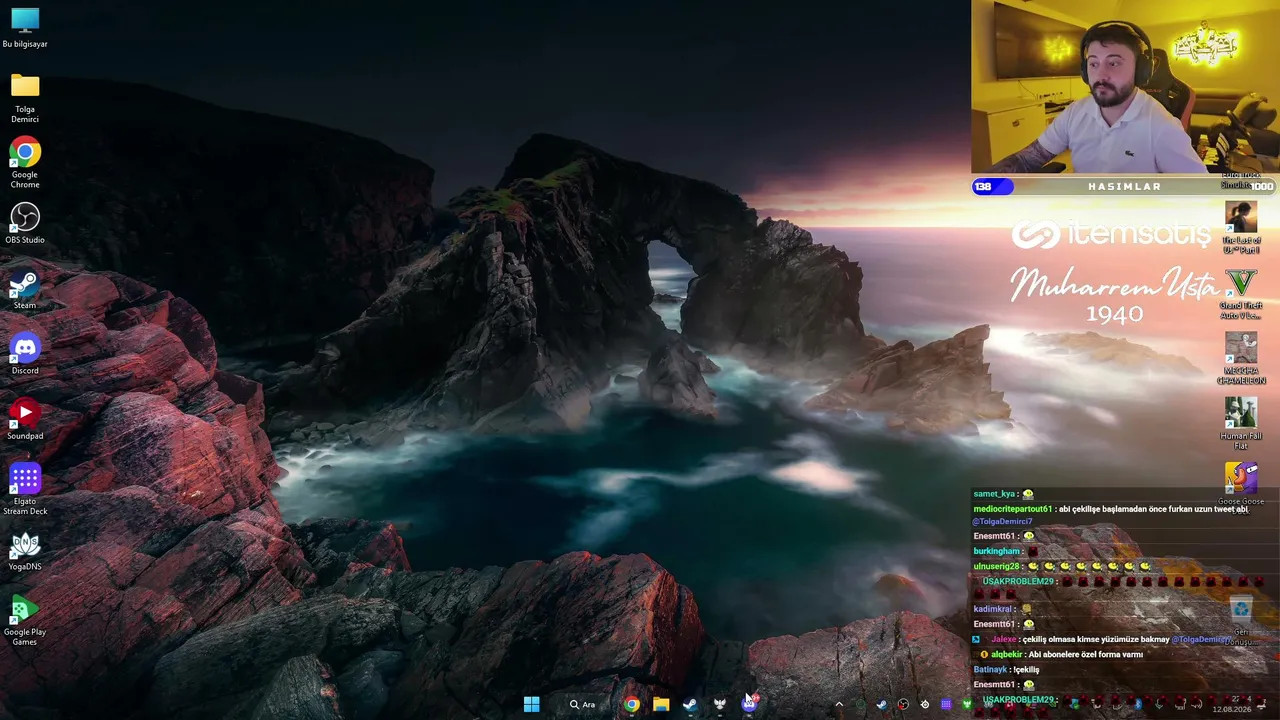The image size is (1280, 720).
Task: Click the Soundpad desktop icon
Action: (x=25, y=420)
